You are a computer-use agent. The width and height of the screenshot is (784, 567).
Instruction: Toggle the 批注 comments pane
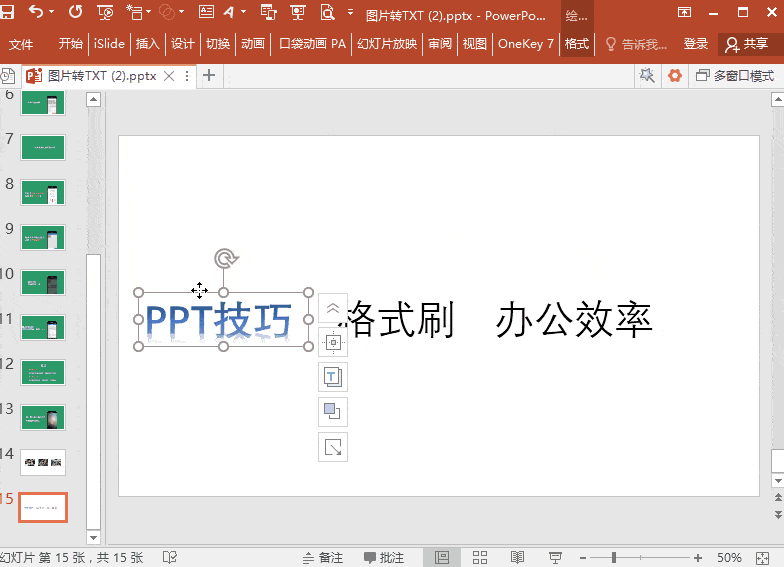coord(384,557)
